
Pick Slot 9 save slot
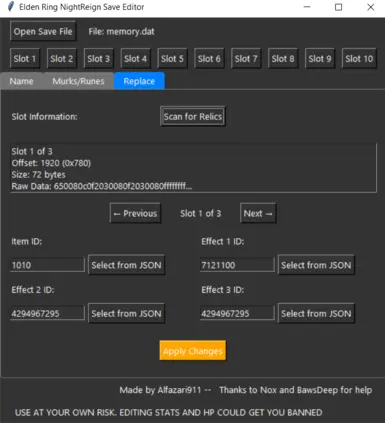[x=320, y=59]
